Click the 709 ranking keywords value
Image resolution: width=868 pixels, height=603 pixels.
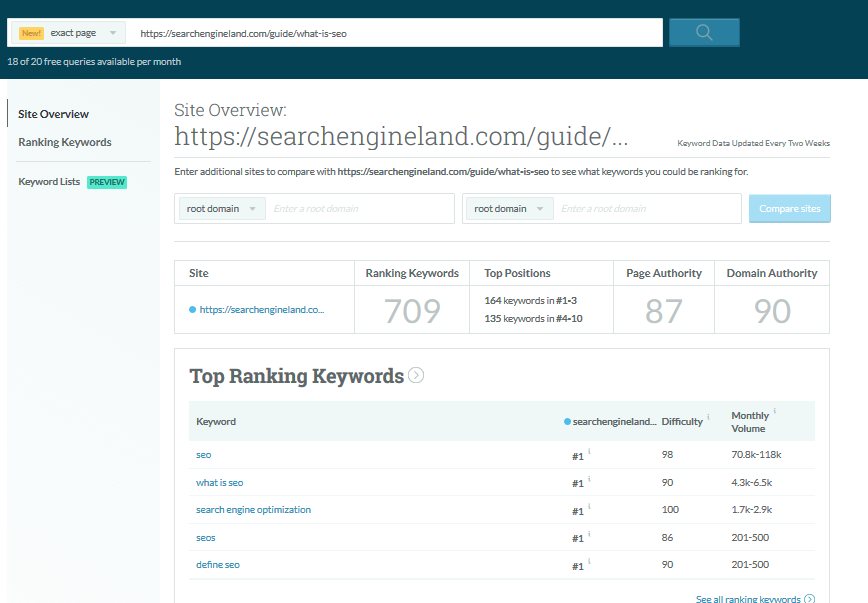click(412, 311)
